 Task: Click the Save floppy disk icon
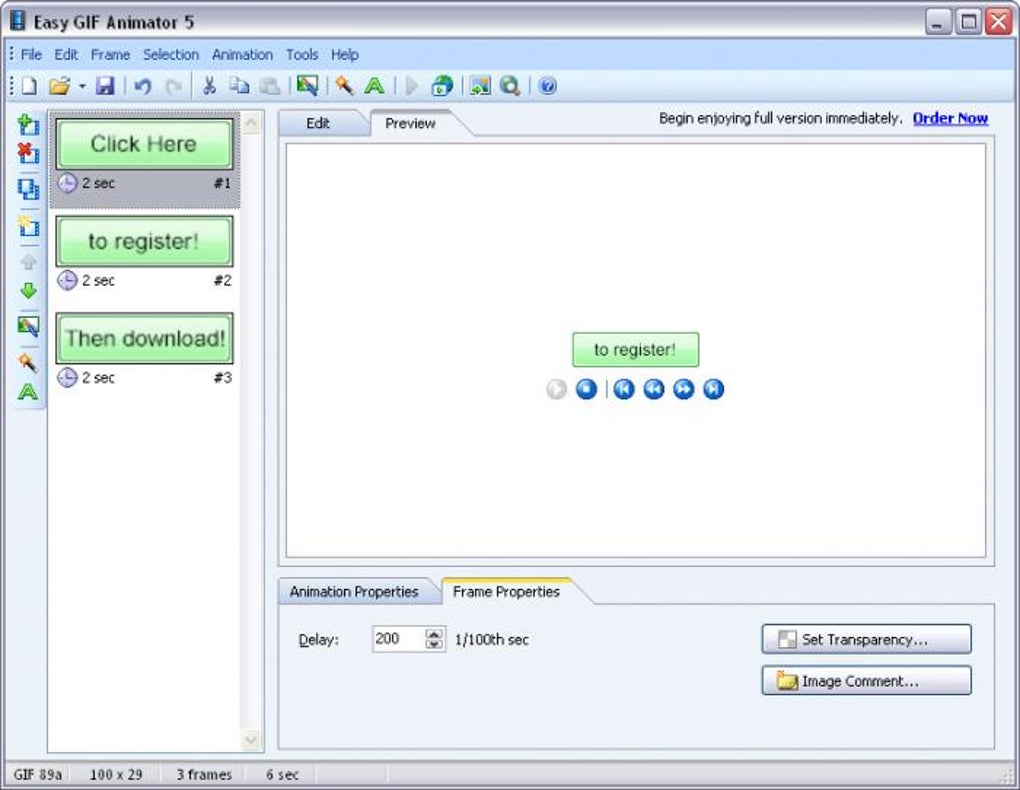105,86
